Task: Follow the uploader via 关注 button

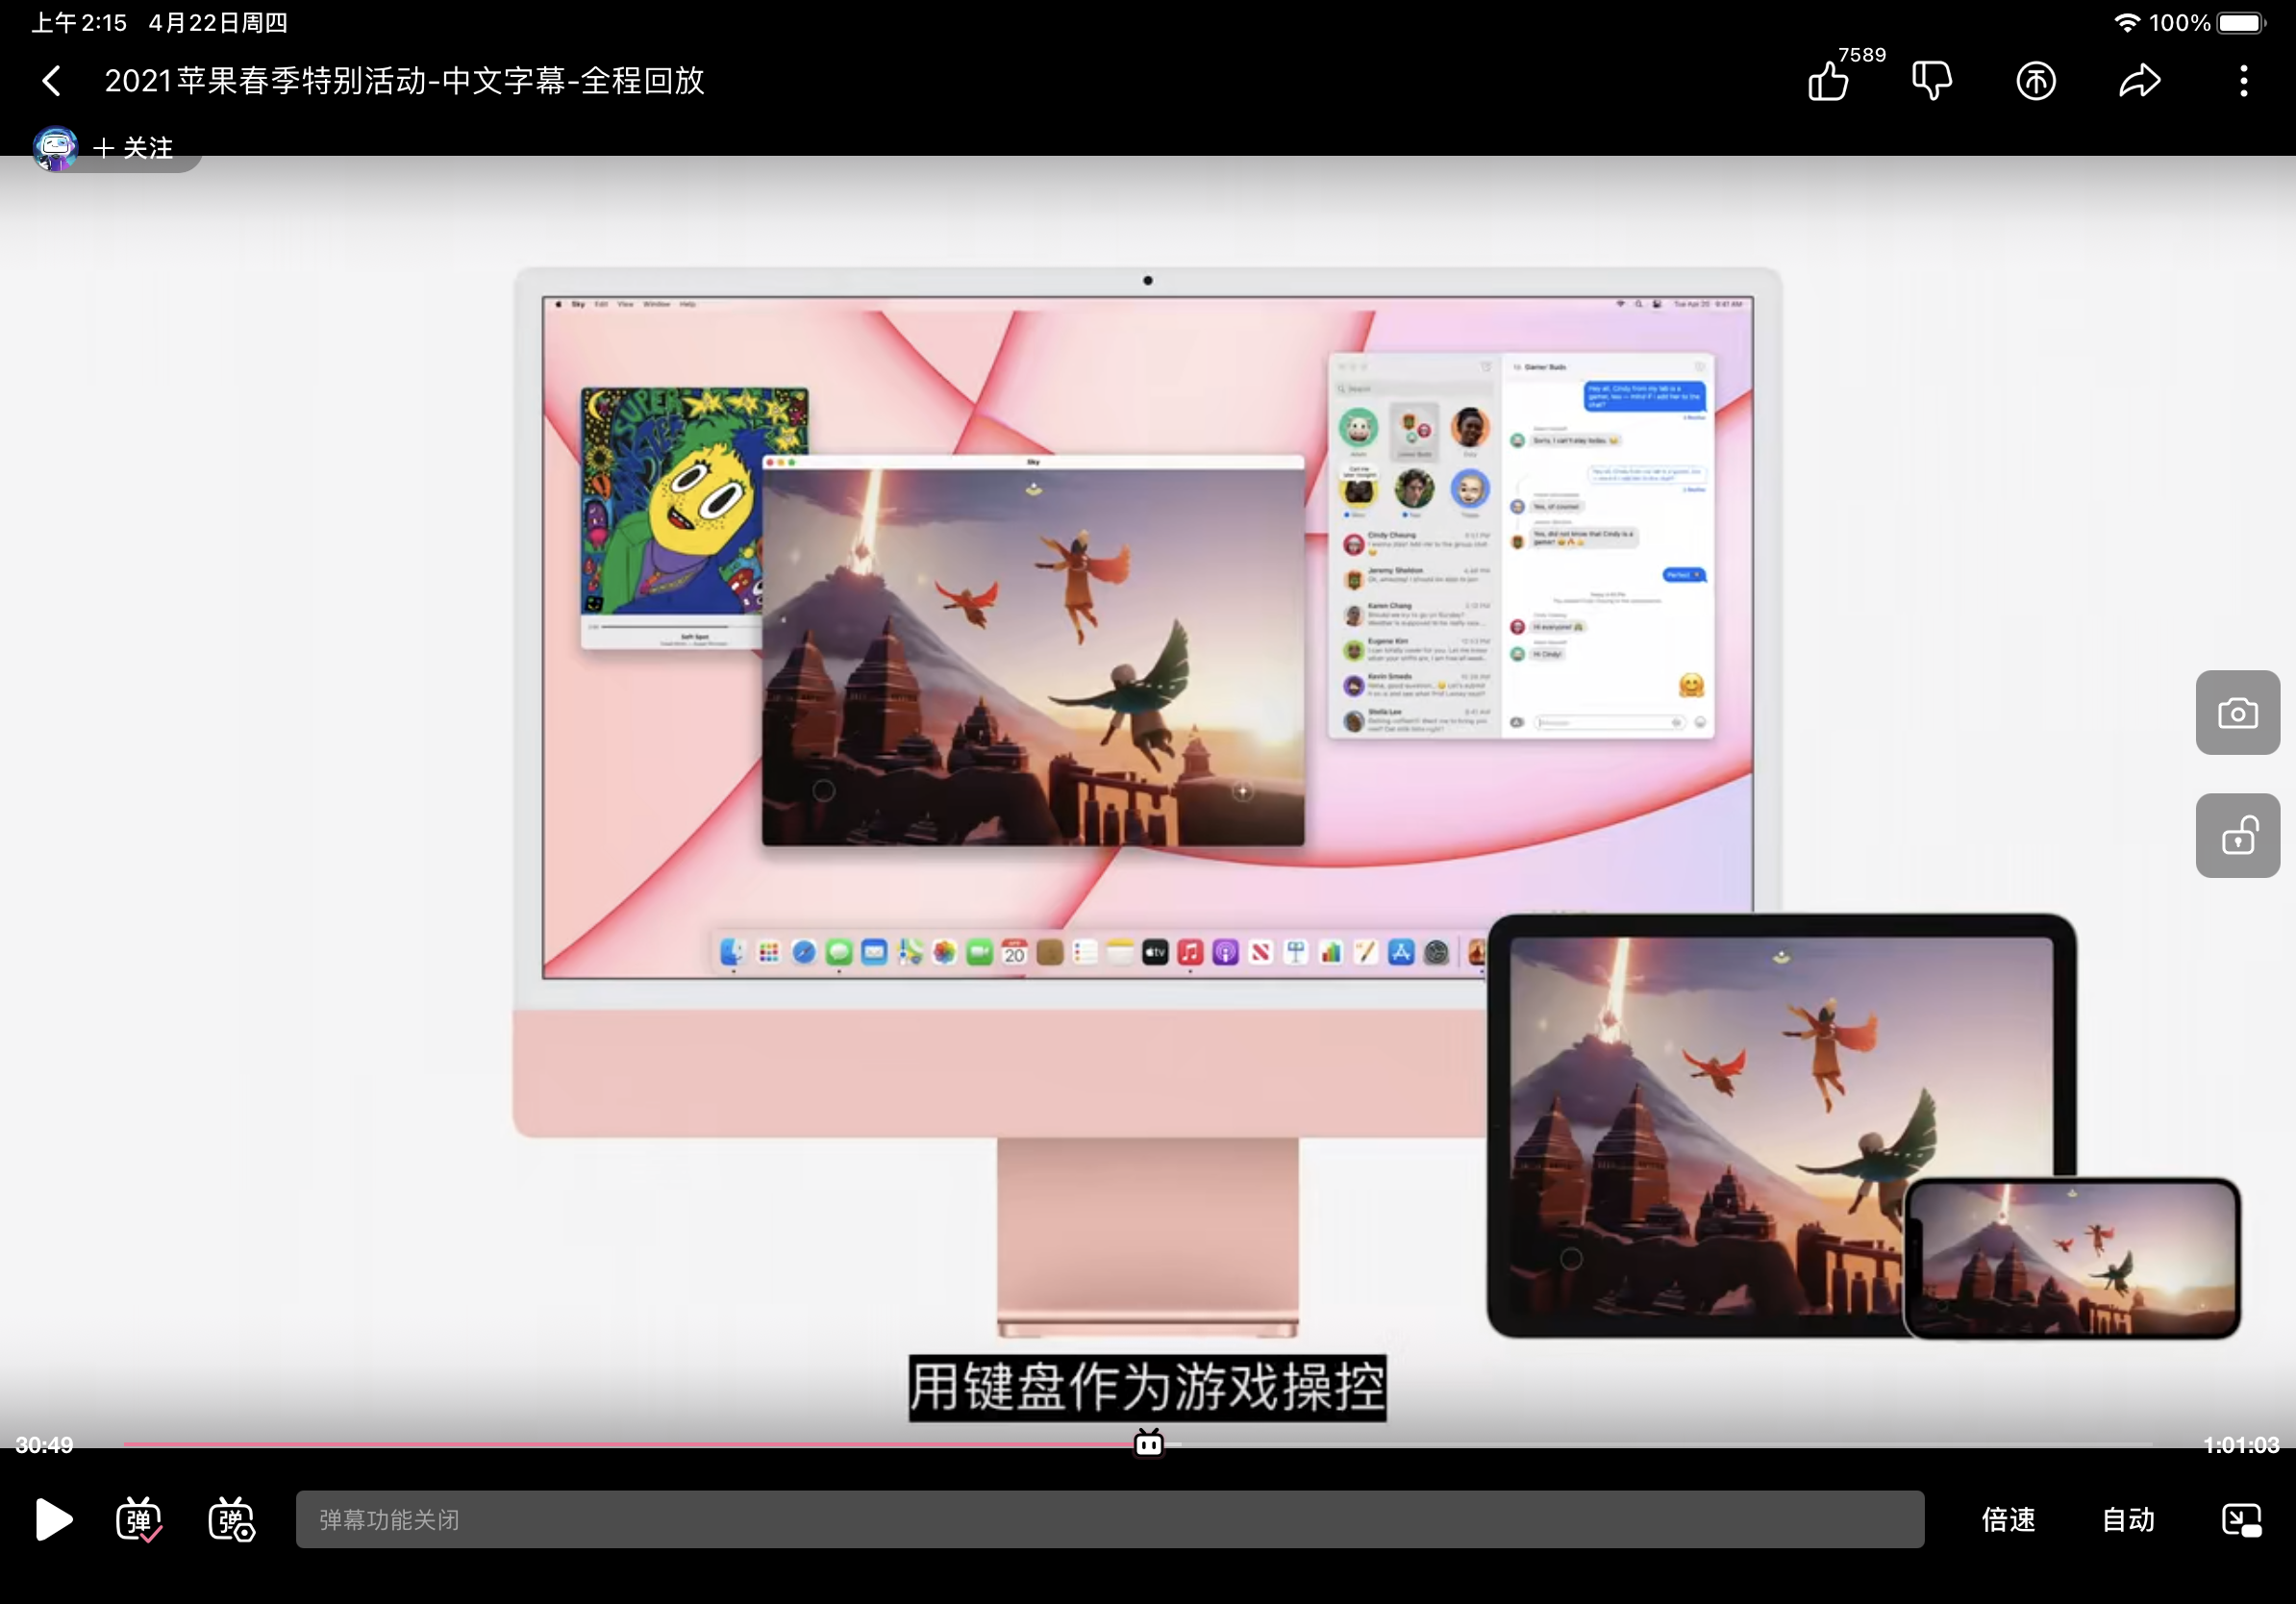Action: point(134,148)
